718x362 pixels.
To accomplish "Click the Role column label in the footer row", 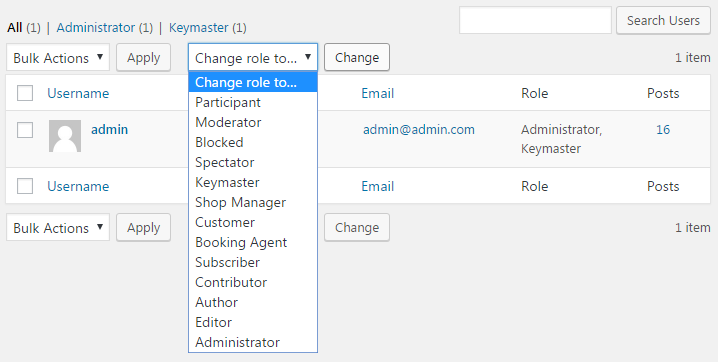I will (534, 186).
